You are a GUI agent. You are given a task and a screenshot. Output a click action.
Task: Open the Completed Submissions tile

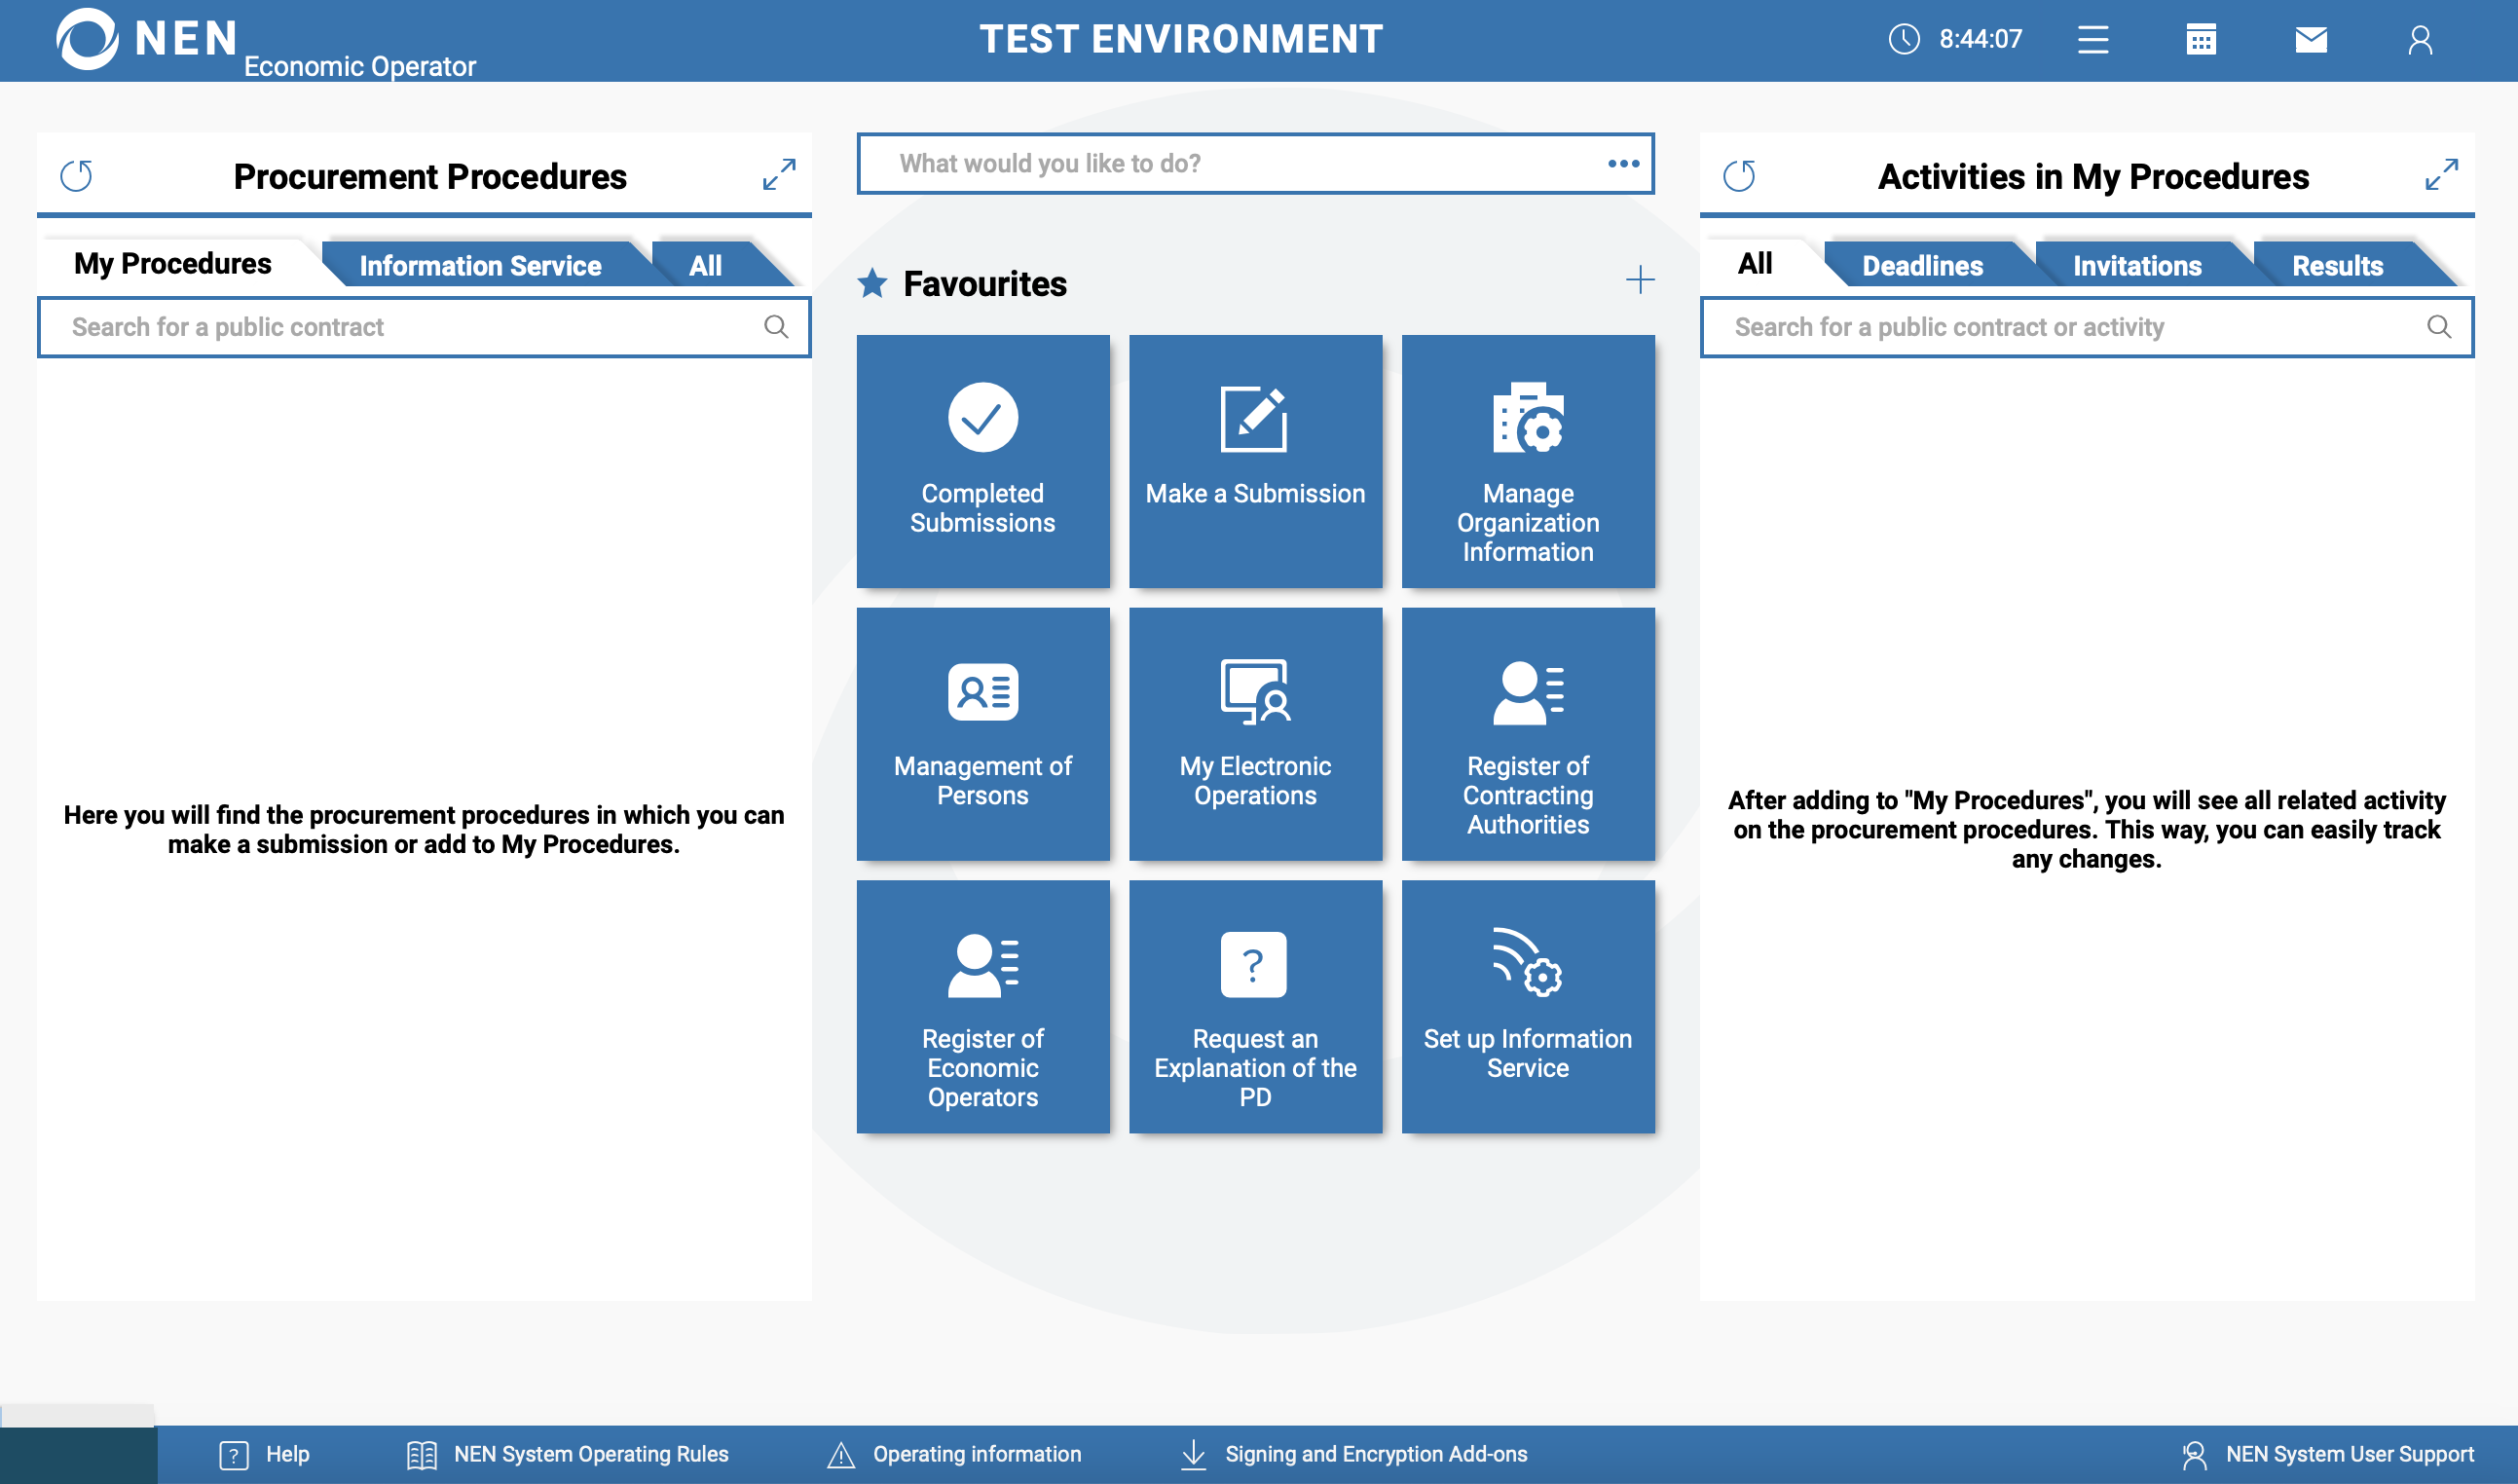tap(982, 461)
